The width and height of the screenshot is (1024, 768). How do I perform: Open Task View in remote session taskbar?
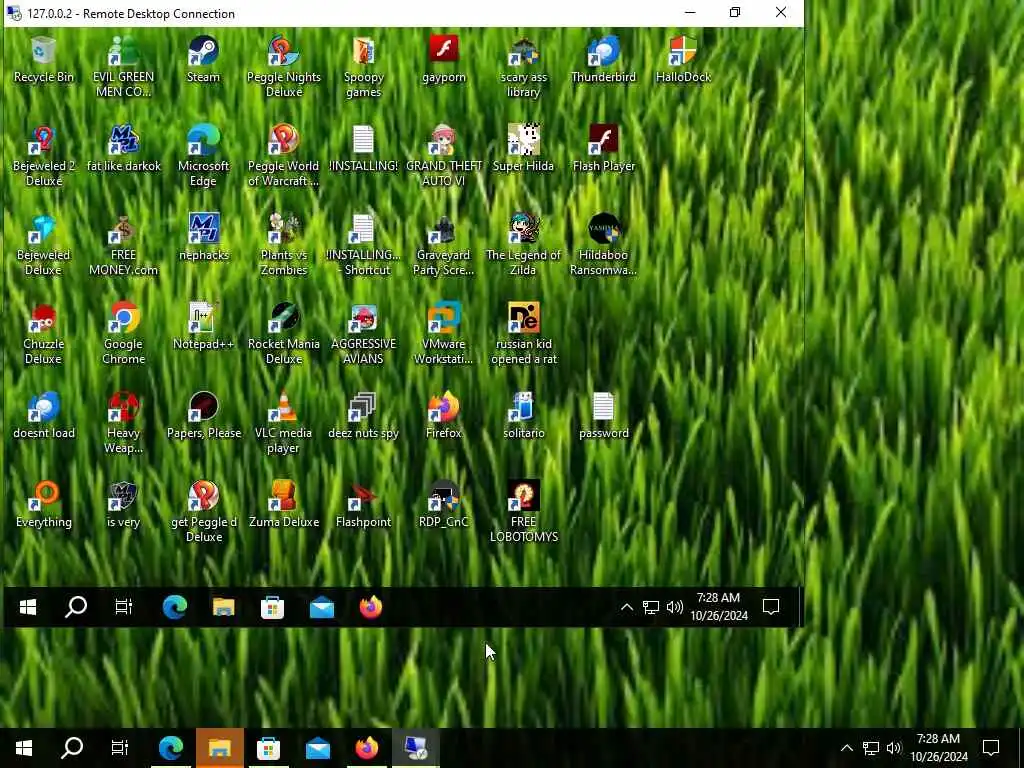click(x=123, y=607)
